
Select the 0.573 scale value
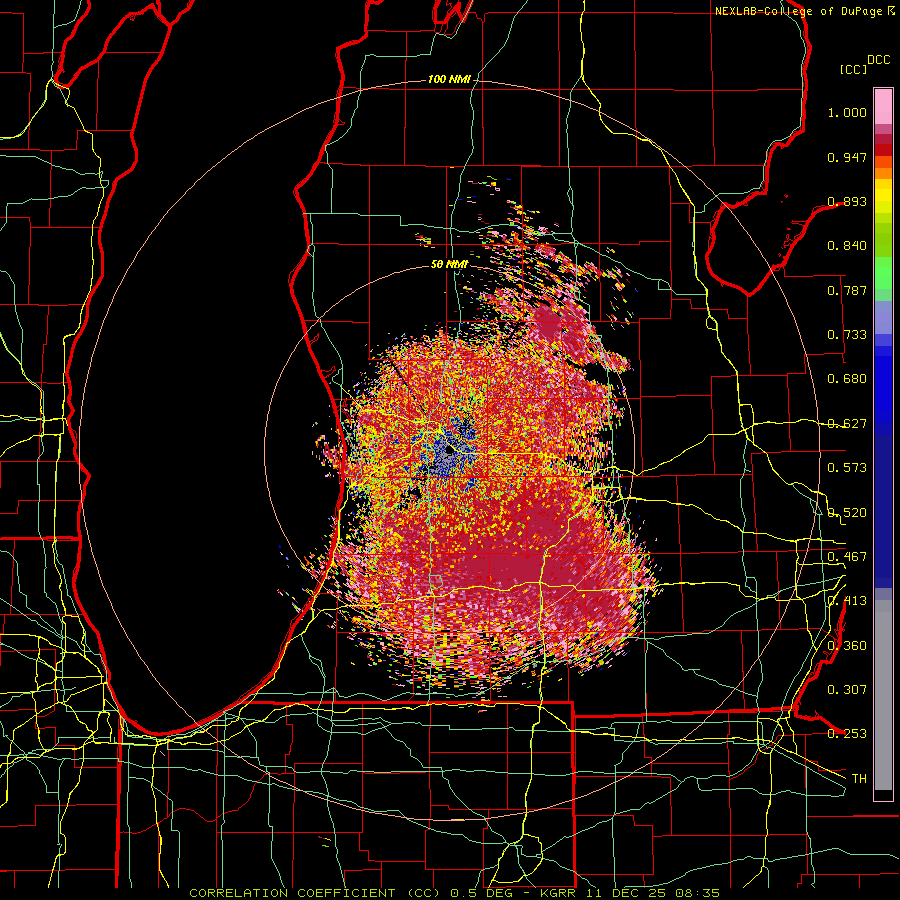click(847, 468)
